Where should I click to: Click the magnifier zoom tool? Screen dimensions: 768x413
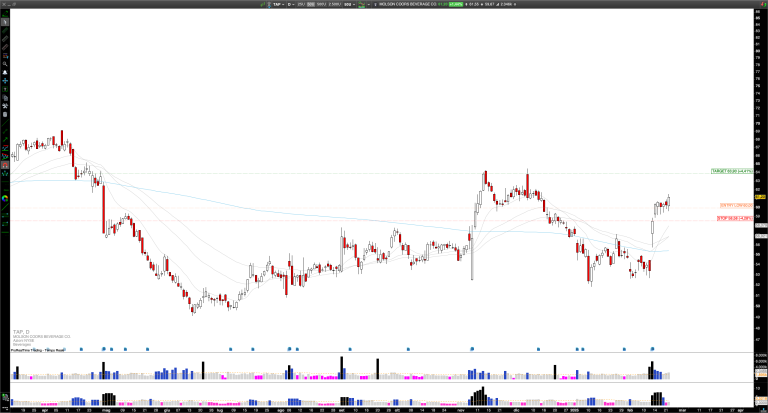pyautogui.click(x=4, y=63)
